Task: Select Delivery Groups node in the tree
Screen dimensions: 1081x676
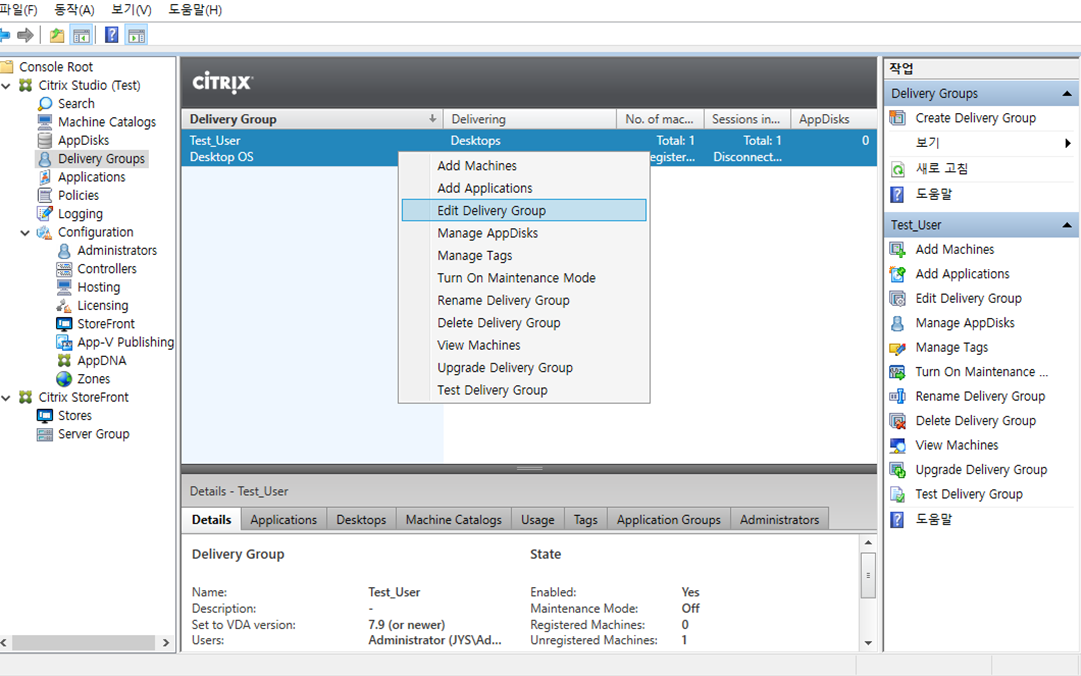Action: click(101, 158)
